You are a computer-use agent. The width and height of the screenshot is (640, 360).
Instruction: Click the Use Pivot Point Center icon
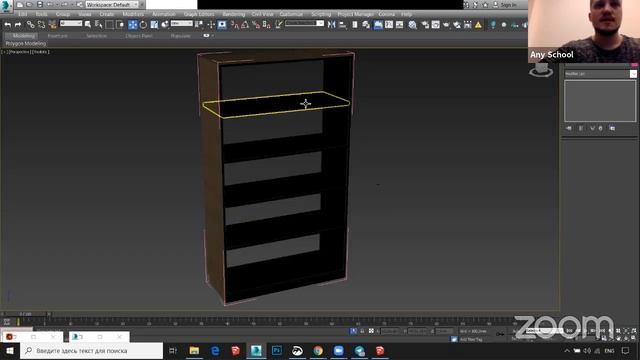[x=199, y=25]
